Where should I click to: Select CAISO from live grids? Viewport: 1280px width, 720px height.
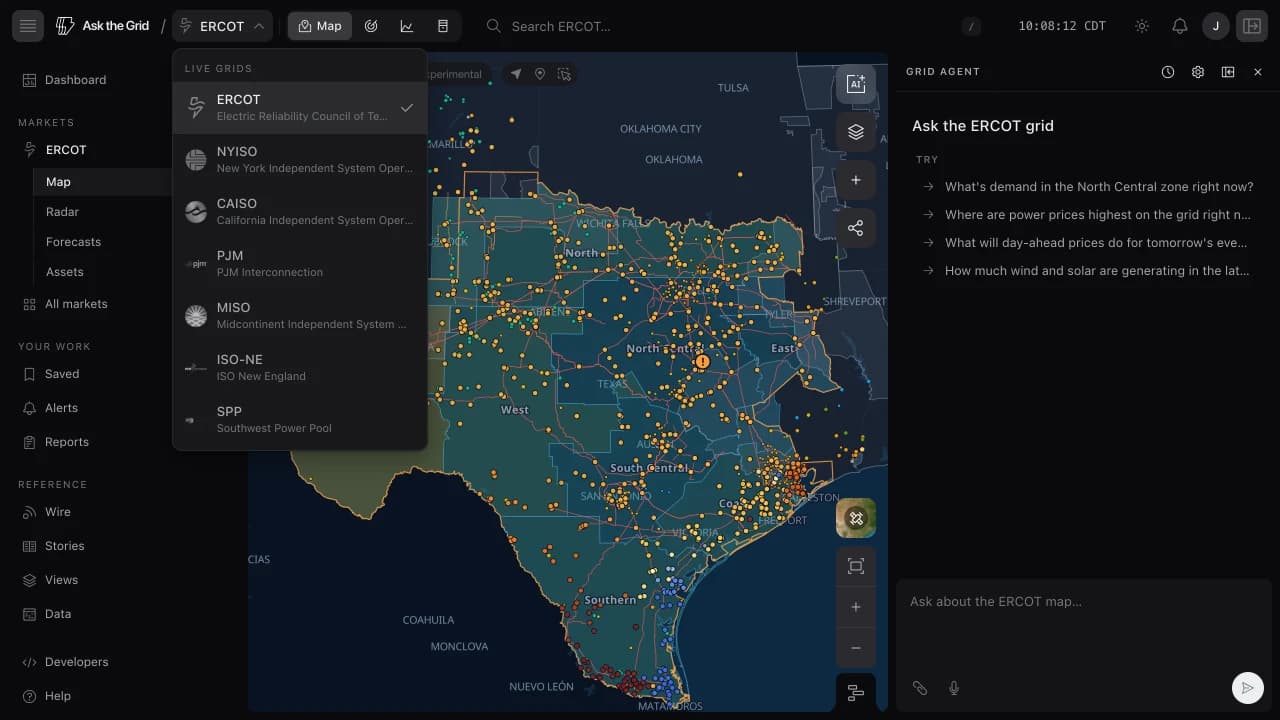(300, 212)
